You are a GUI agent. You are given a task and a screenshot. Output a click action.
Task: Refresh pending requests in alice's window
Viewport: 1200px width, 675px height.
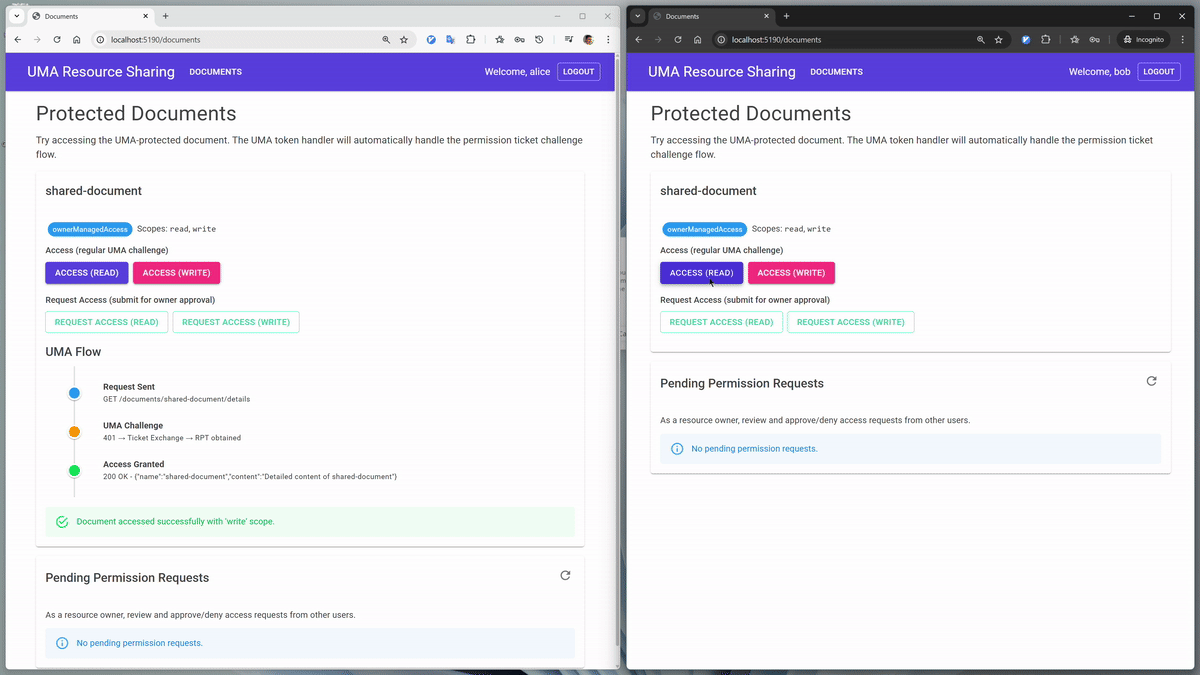(x=565, y=576)
